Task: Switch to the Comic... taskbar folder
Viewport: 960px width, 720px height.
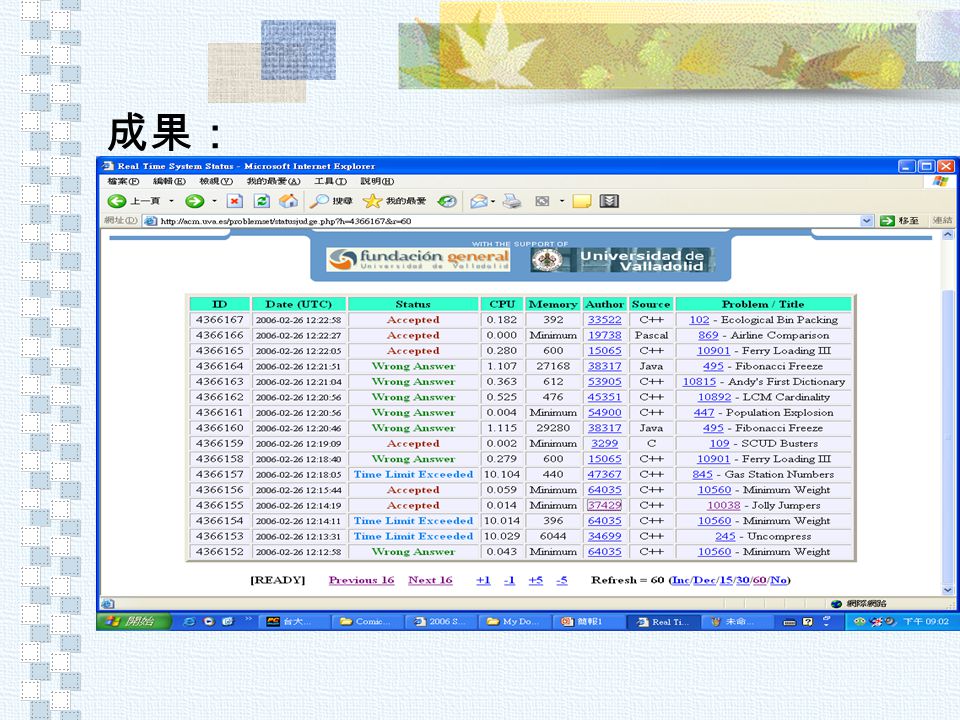Action: point(366,621)
